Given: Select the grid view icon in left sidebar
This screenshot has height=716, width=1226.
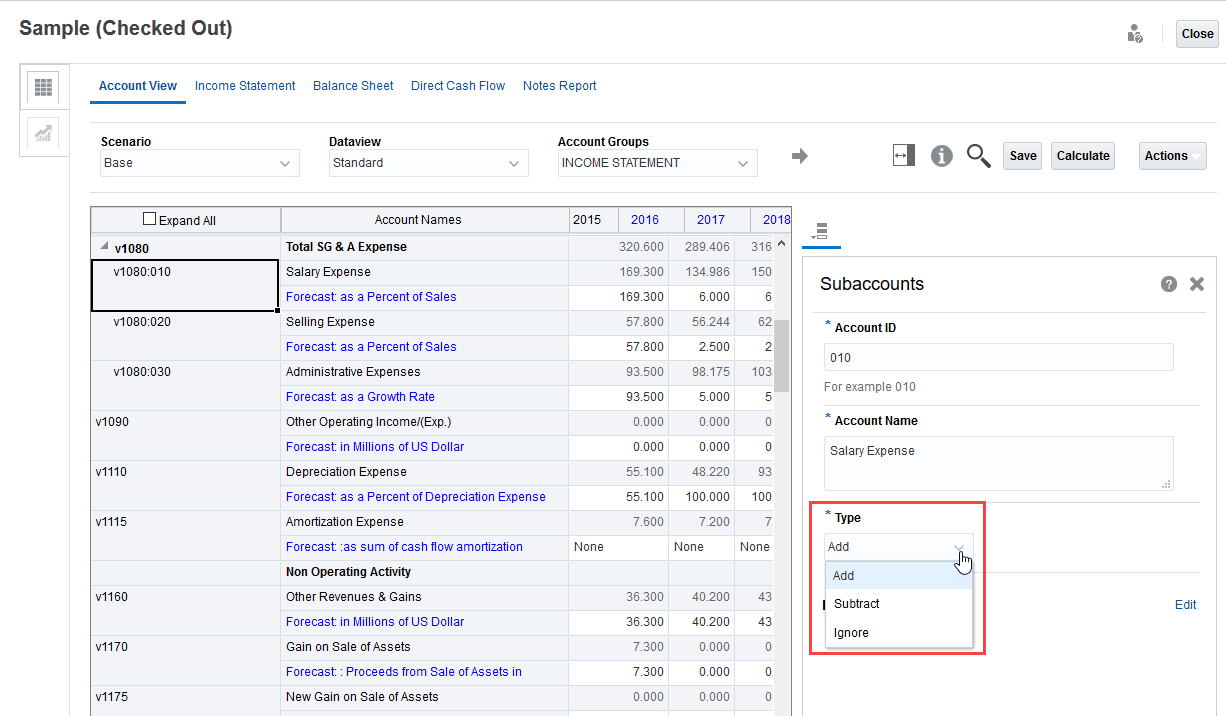Looking at the screenshot, I should pyautogui.click(x=42, y=87).
